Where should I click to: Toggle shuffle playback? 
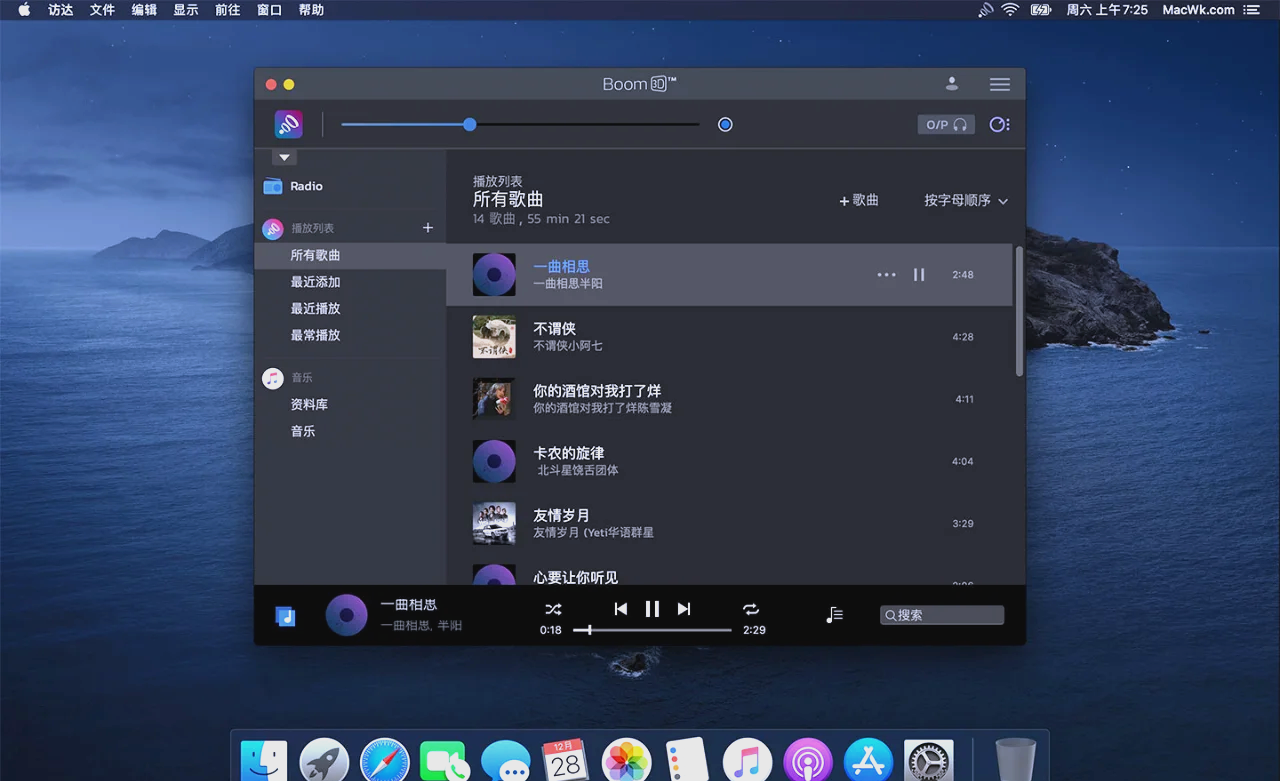(x=553, y=609)
